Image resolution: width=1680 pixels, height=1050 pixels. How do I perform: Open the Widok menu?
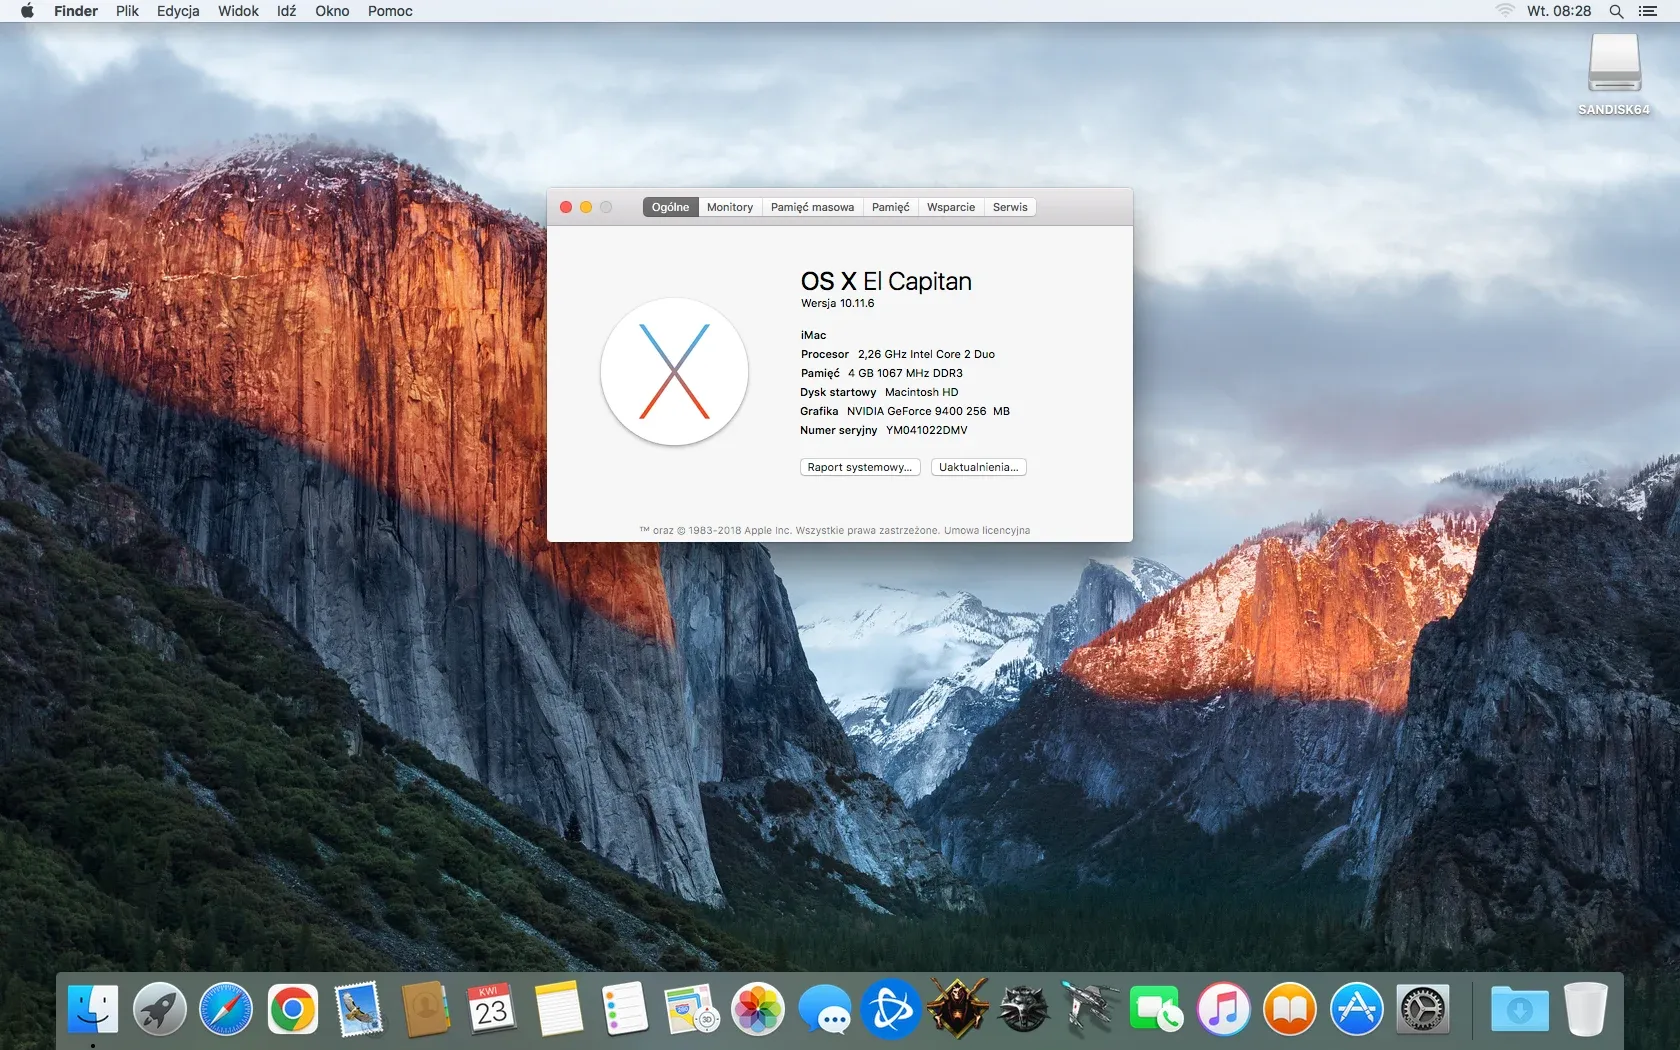click(238, 11)
